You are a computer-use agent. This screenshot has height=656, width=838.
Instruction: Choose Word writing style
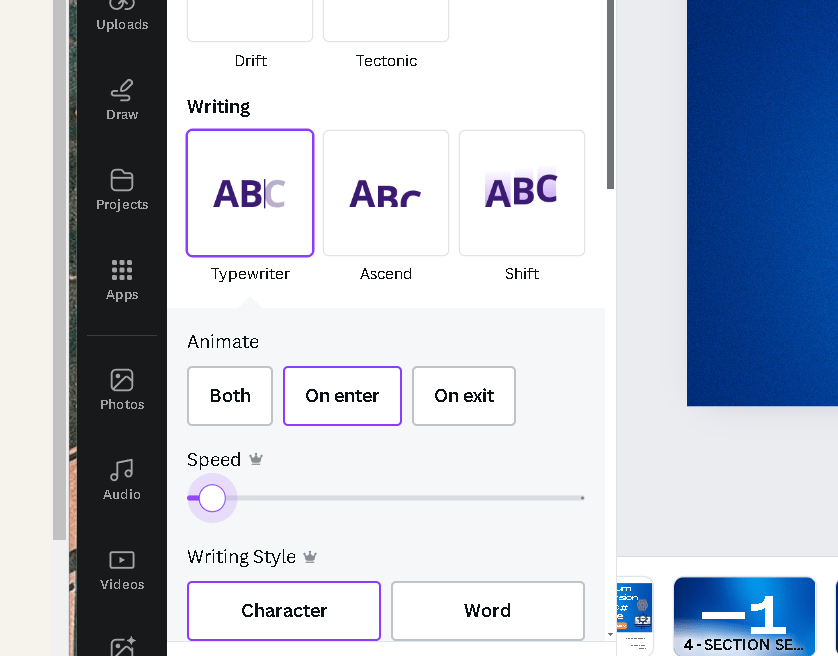[x=487, y=611]
